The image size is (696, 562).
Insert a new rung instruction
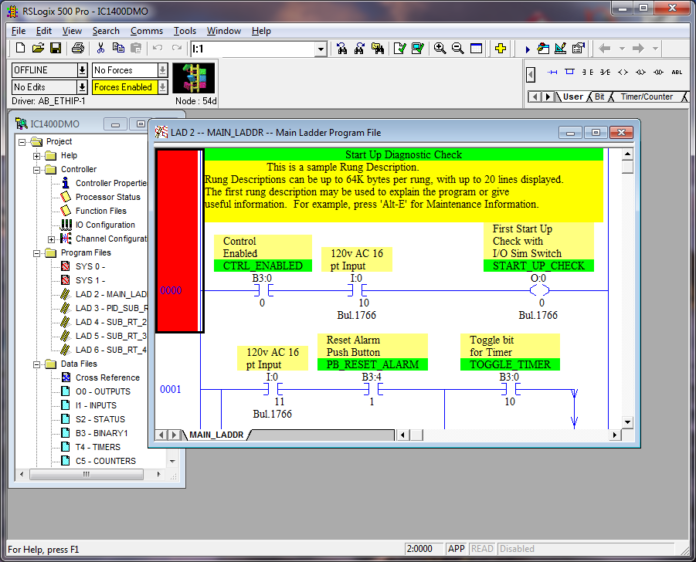[x=552, y=72]
